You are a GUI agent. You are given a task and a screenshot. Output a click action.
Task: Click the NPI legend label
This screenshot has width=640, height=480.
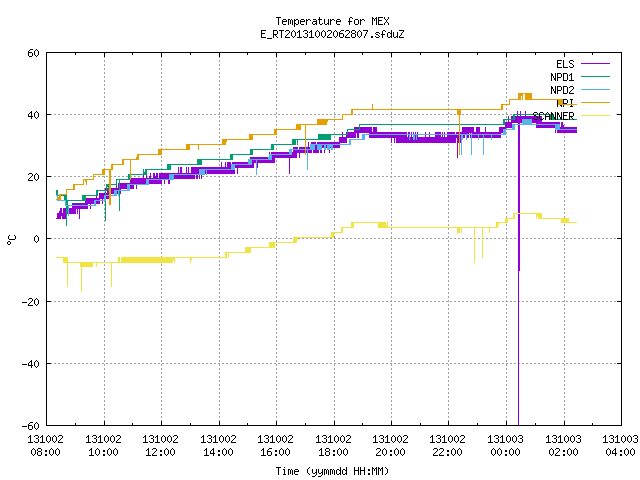tap(565, 103)
